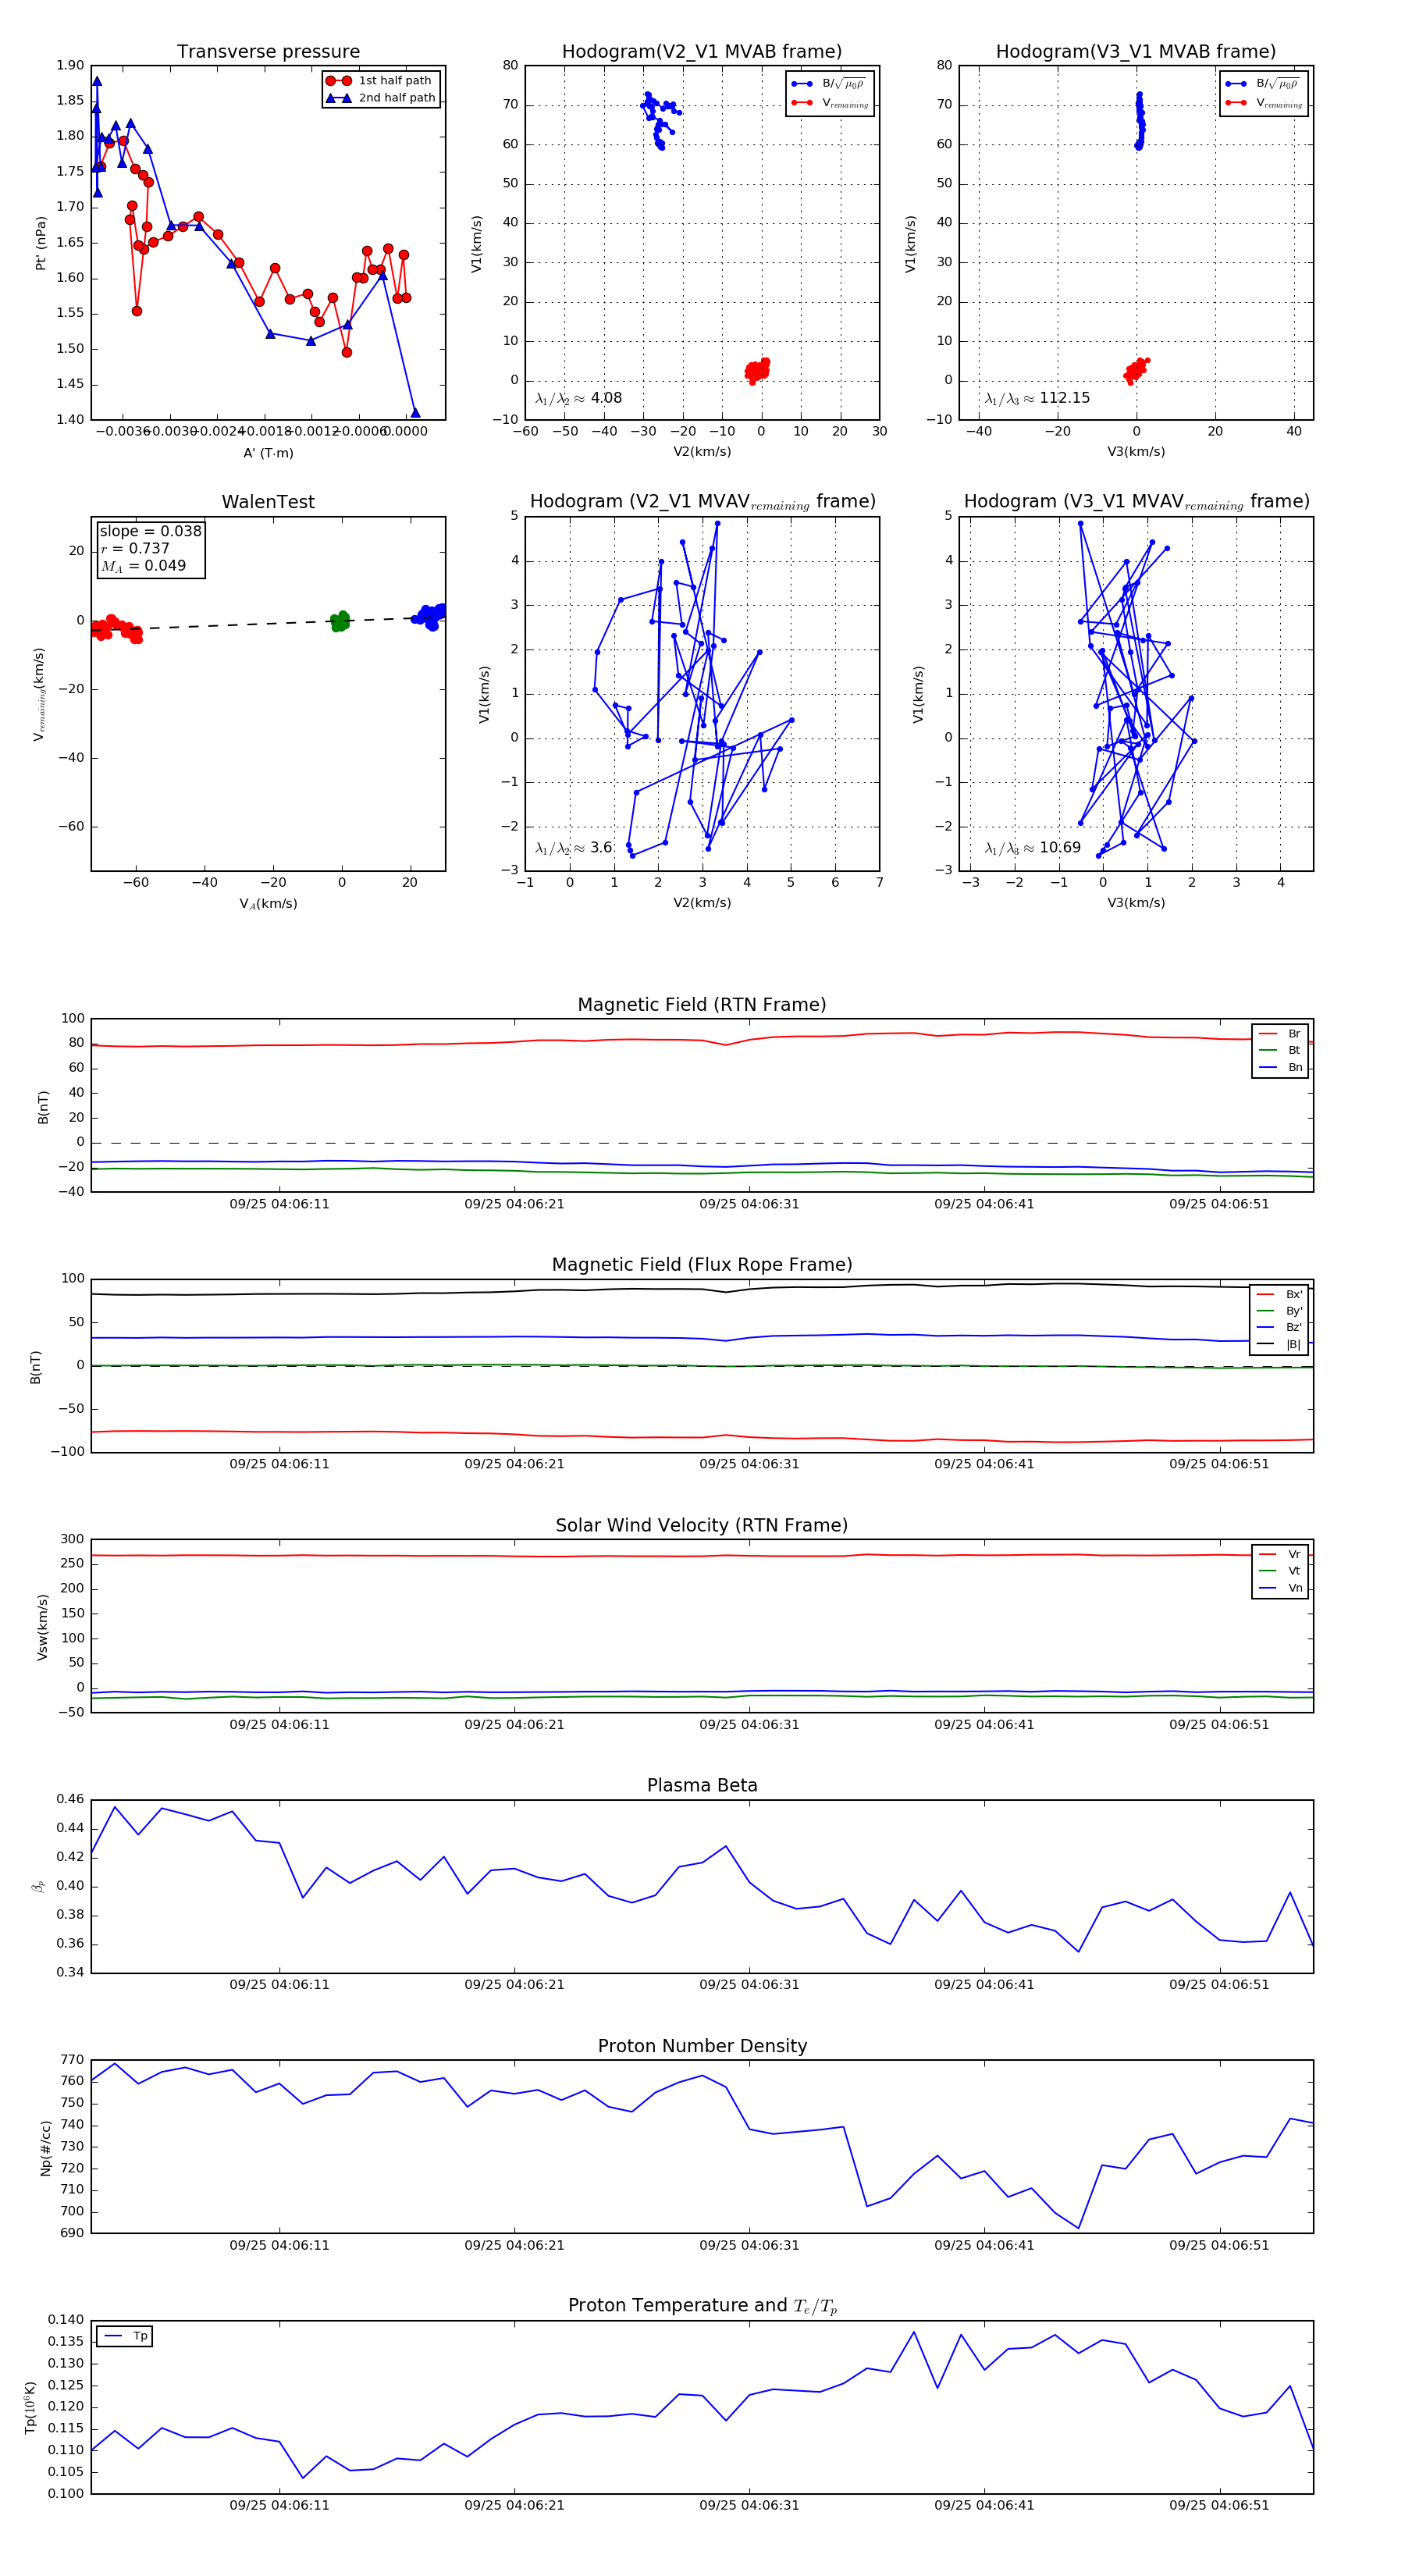Select the 'Bt' legend entry
The image size is (1405, 2576).
[x=1280, y=1051]
